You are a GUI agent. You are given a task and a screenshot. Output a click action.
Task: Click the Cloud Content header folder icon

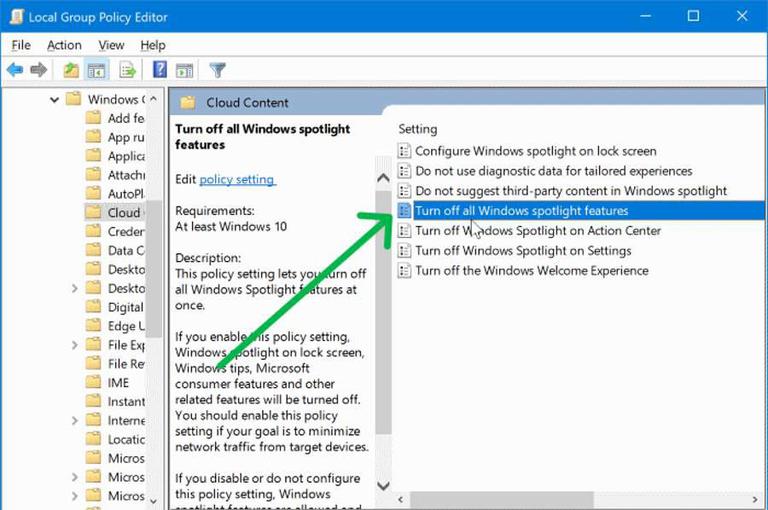click(x=188, y=102)
